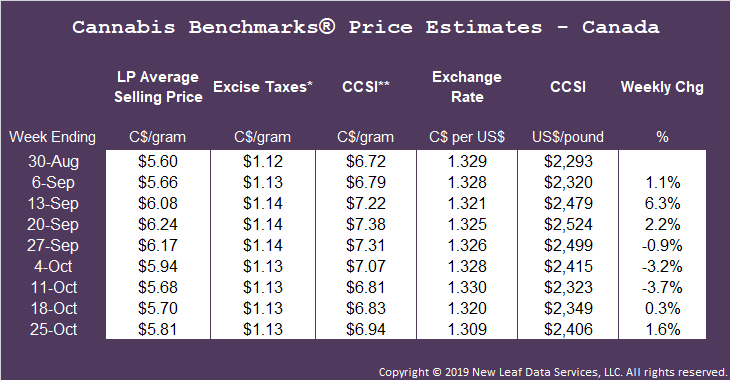731x381 pixels.
Task: Select the $7.38 CCSI per gram cell
Action: (x=366, y=224)
